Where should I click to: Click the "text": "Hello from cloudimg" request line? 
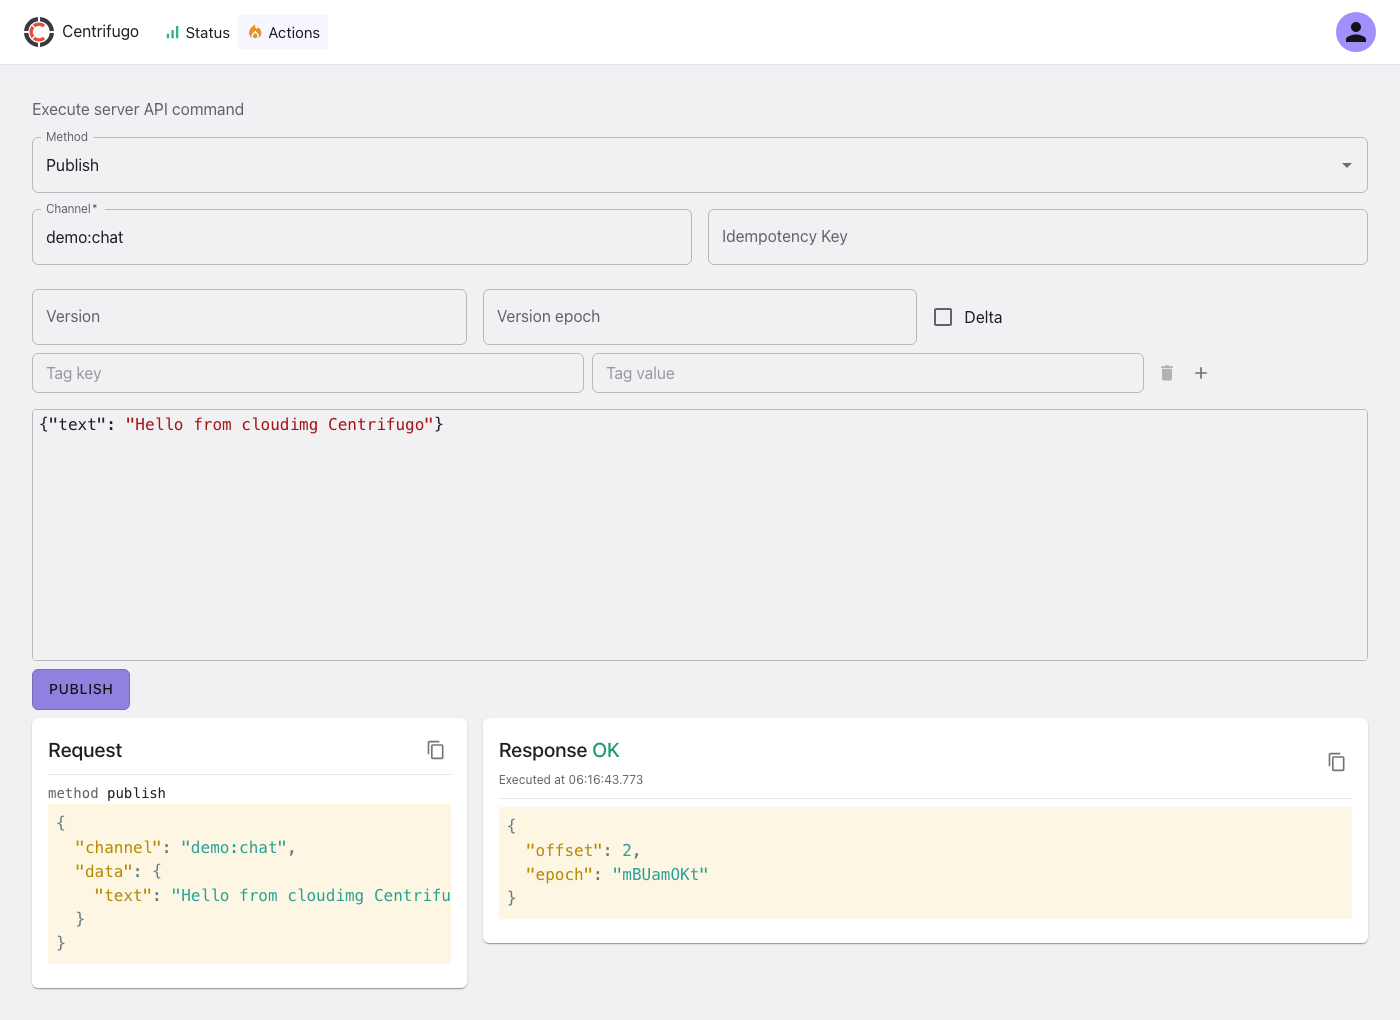[x=272, y=895]
